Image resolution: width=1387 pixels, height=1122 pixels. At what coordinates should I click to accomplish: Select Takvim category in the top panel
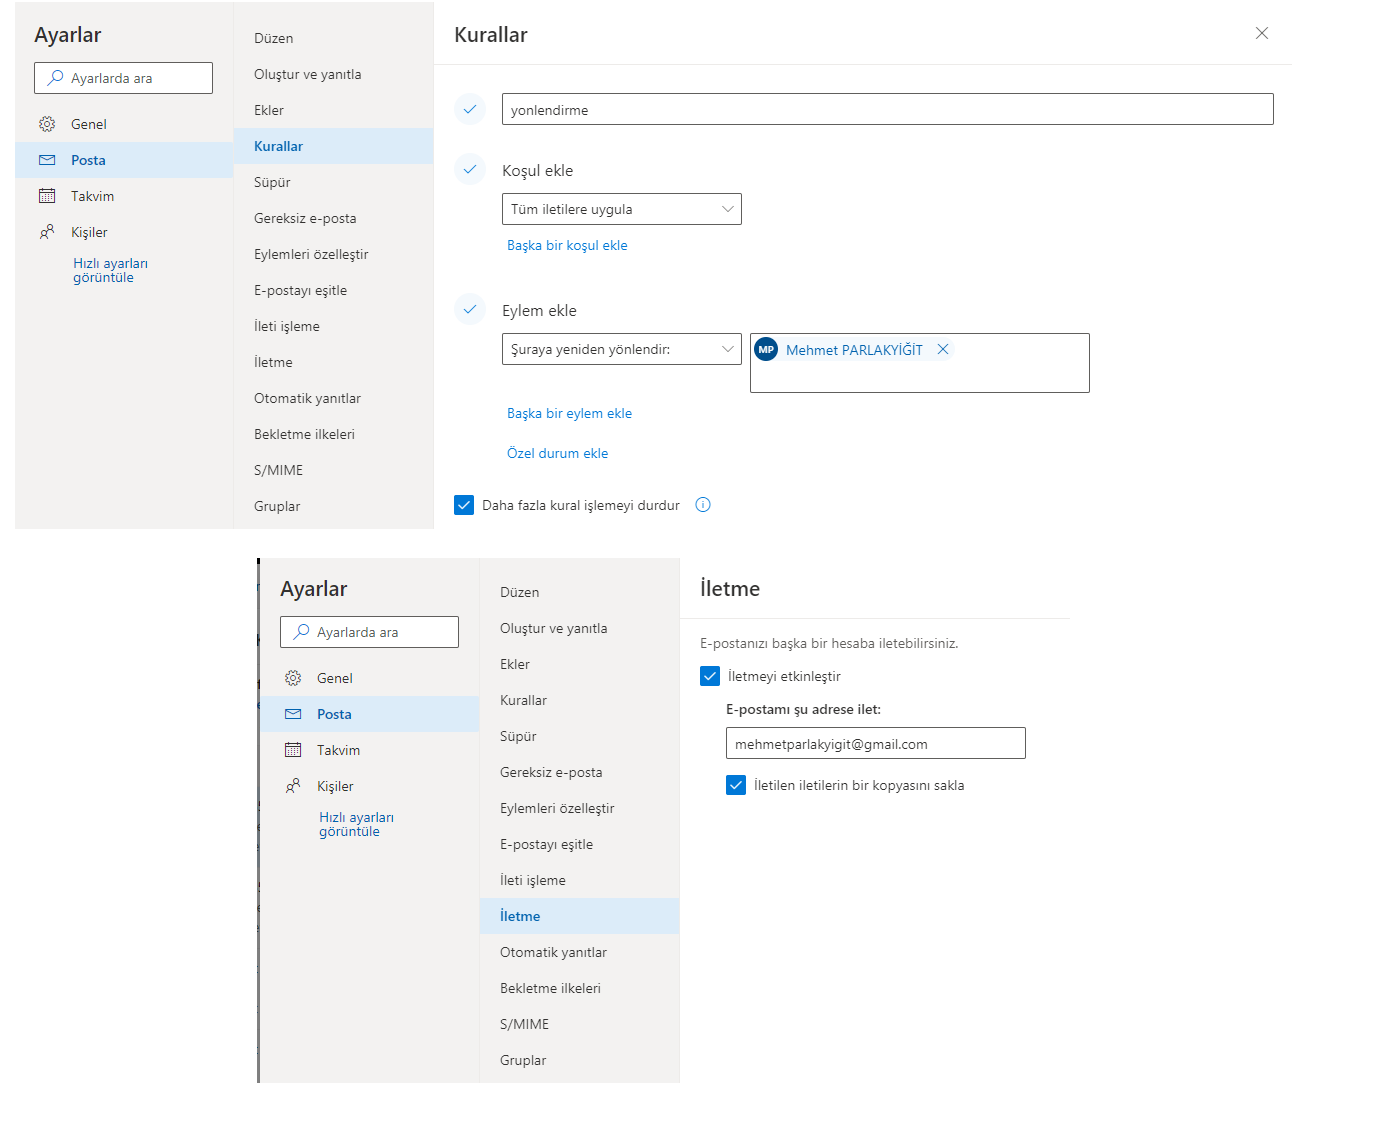124,196
